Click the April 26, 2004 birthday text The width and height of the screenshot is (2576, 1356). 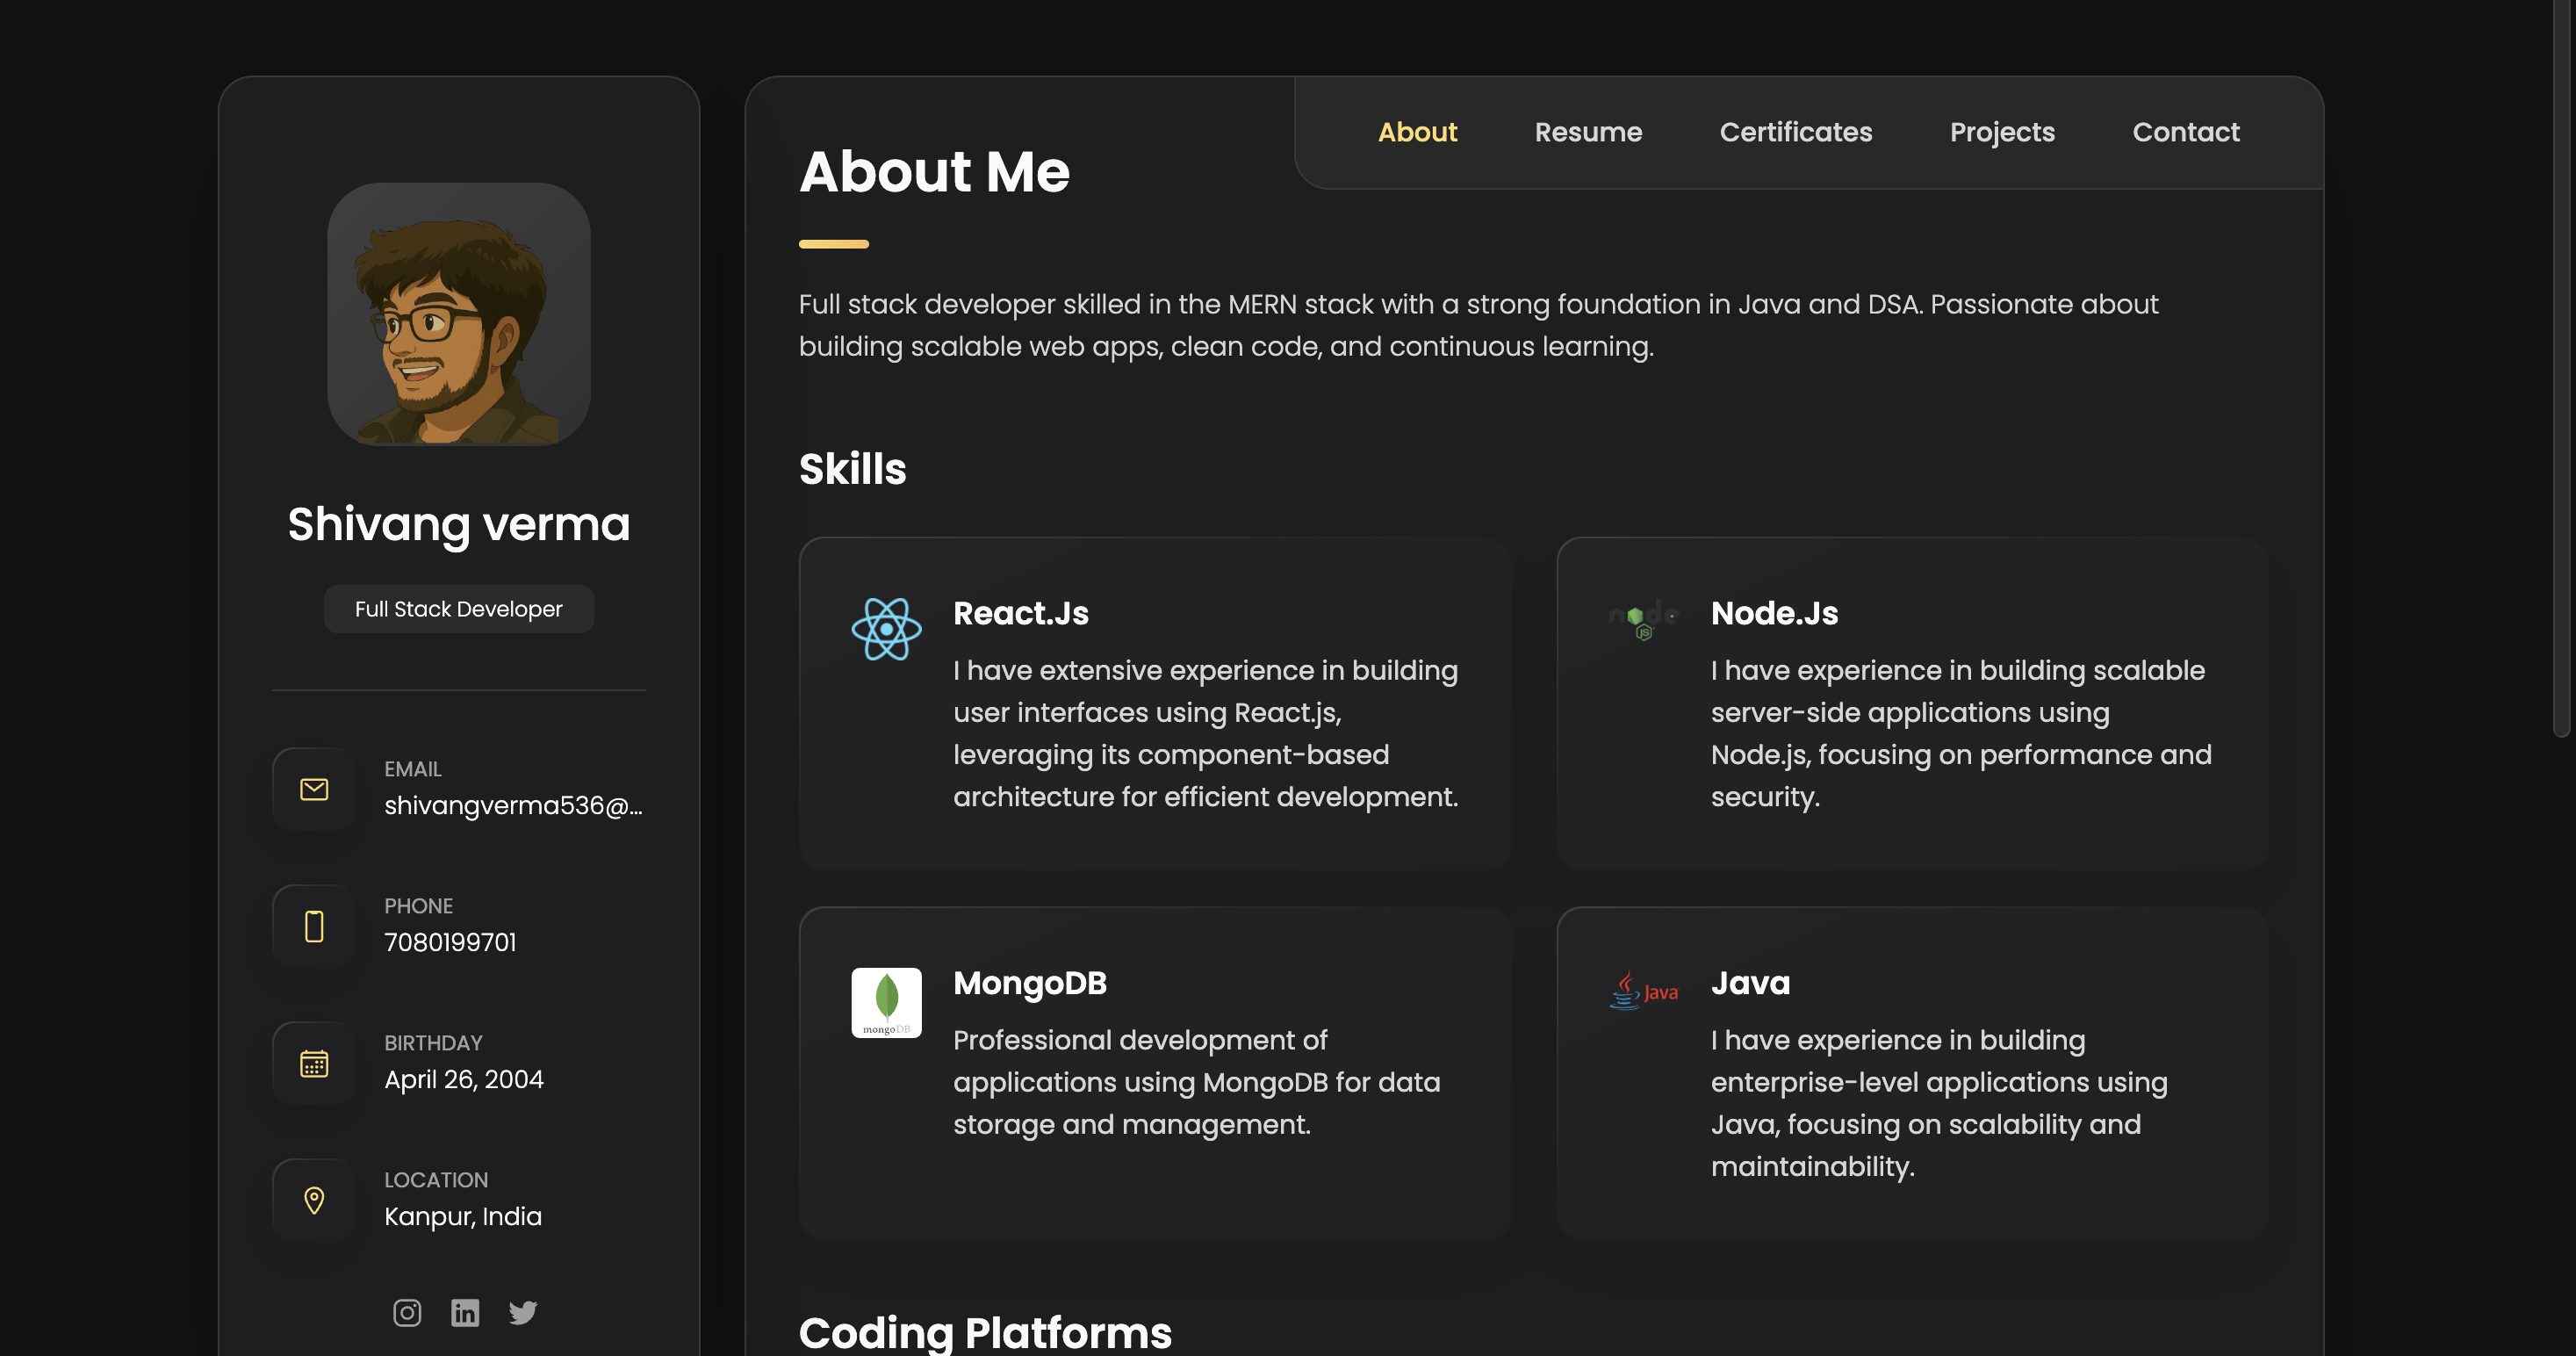pyautogui.click(x=464, y=1079)
